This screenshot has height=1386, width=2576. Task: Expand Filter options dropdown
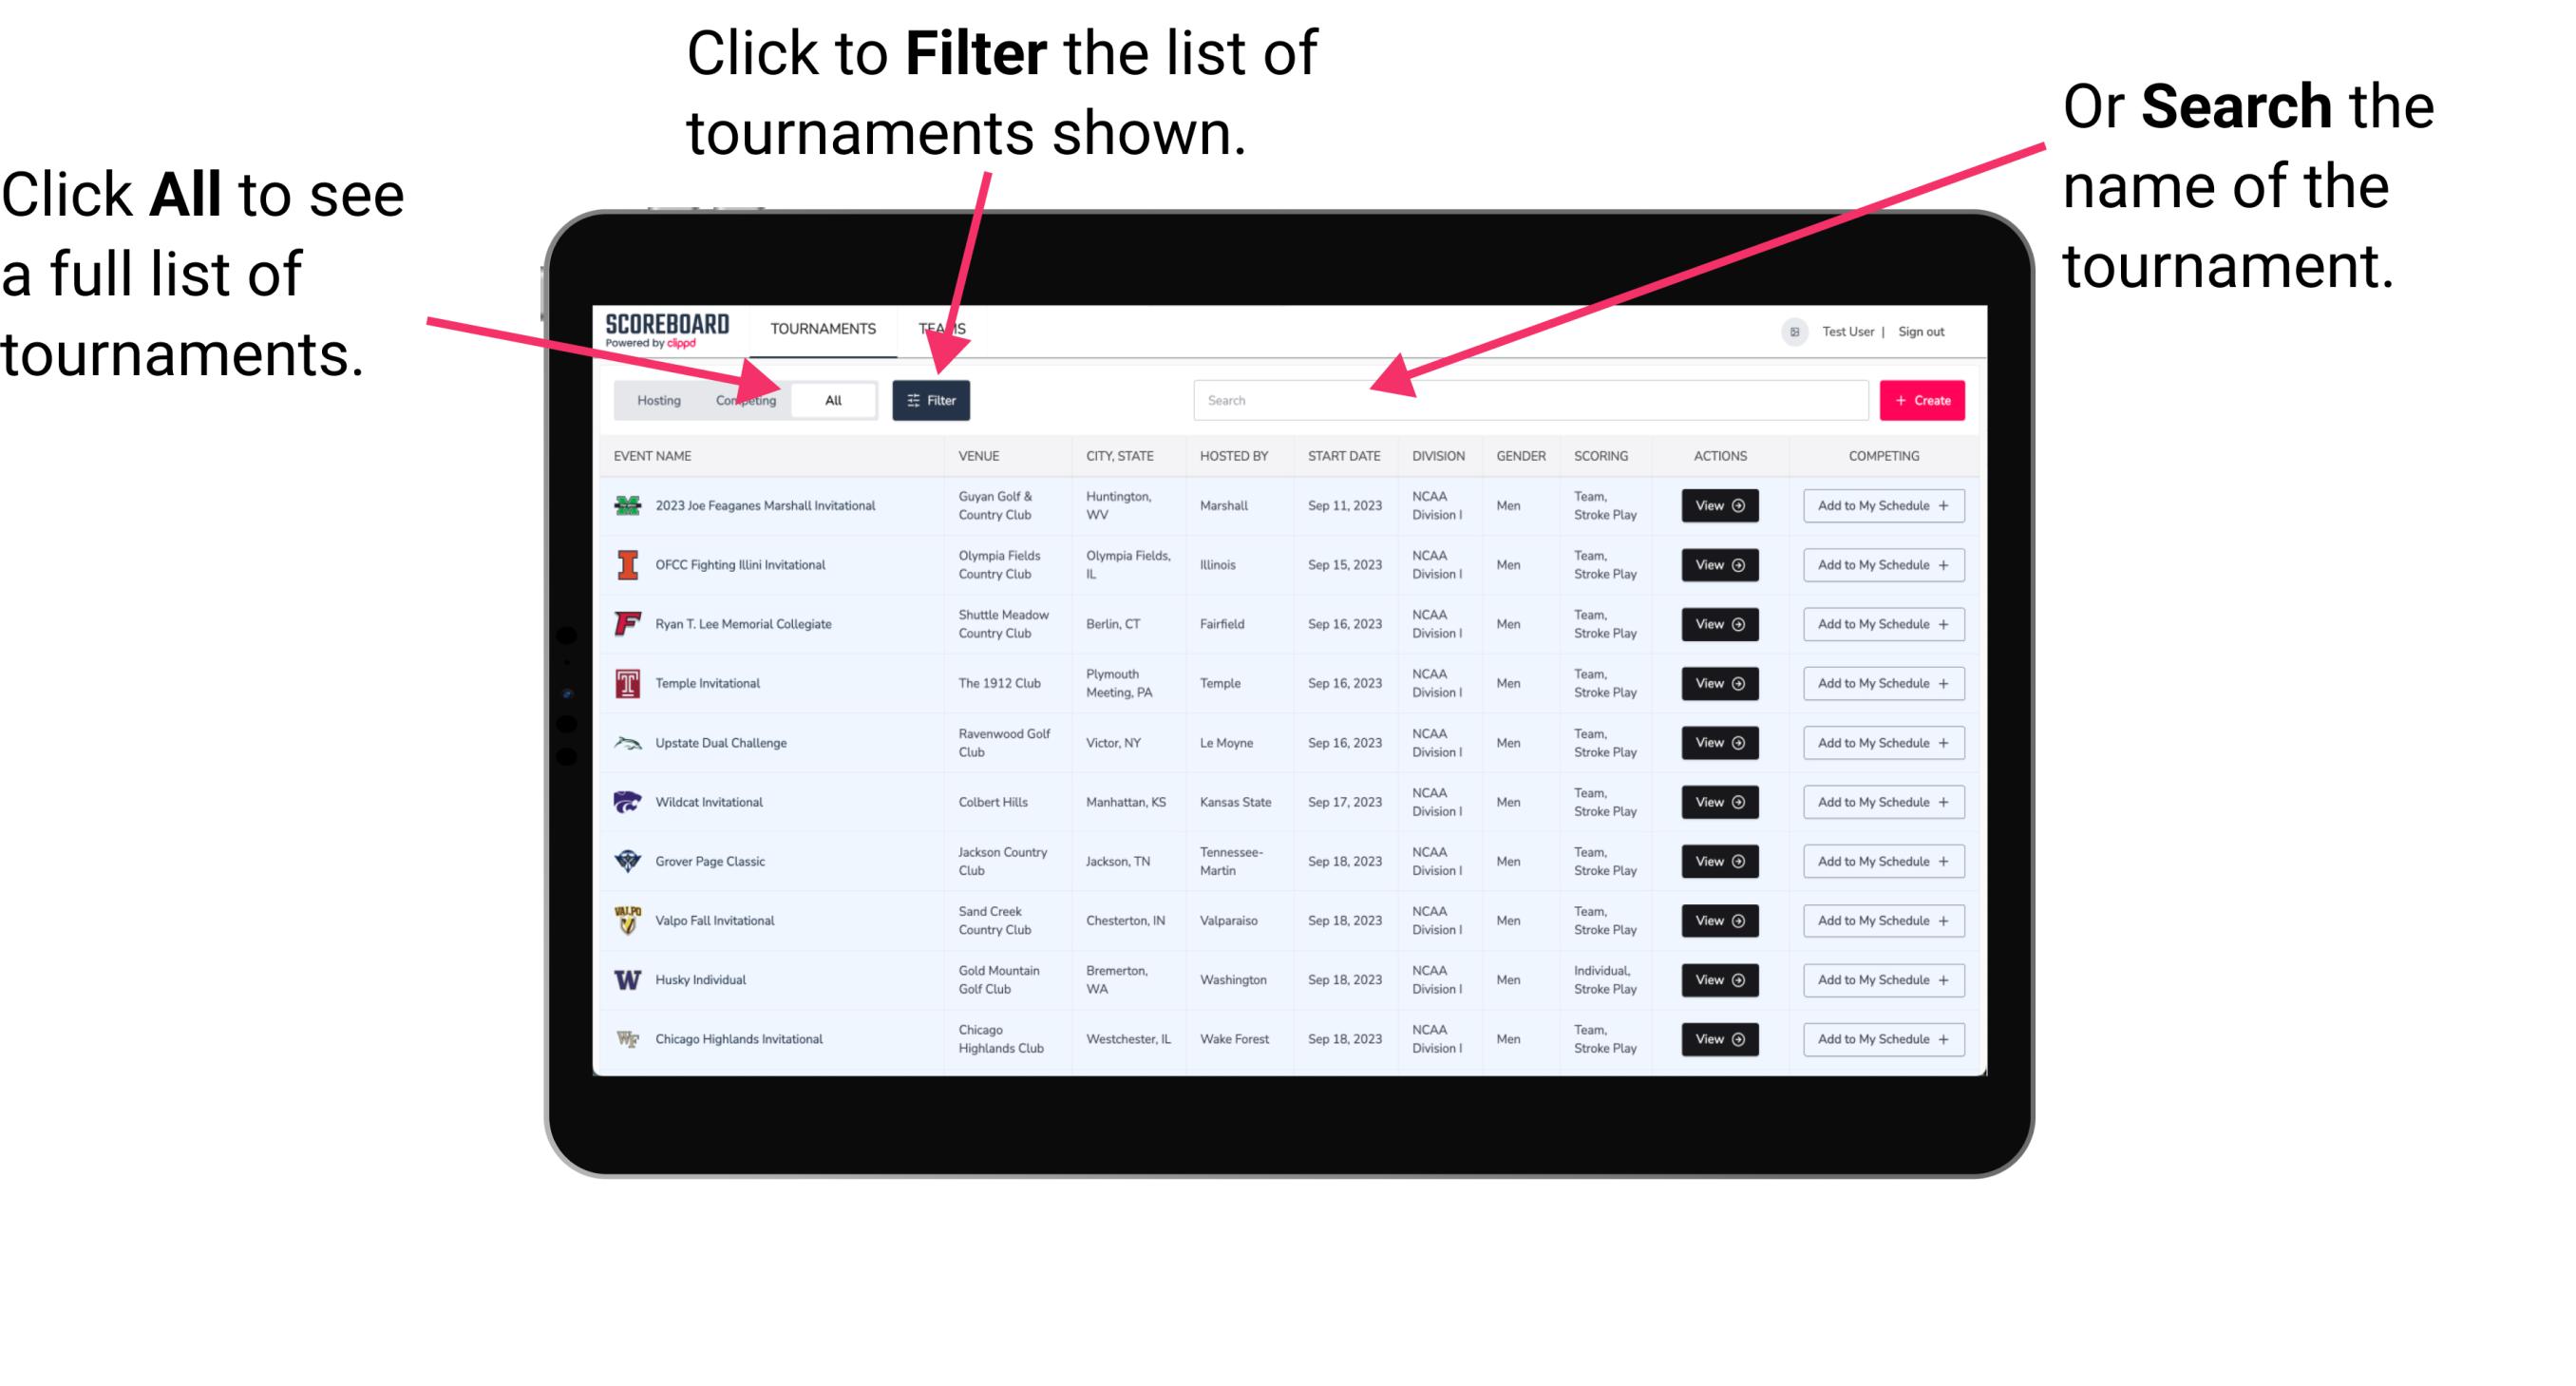tap(932, 399)
